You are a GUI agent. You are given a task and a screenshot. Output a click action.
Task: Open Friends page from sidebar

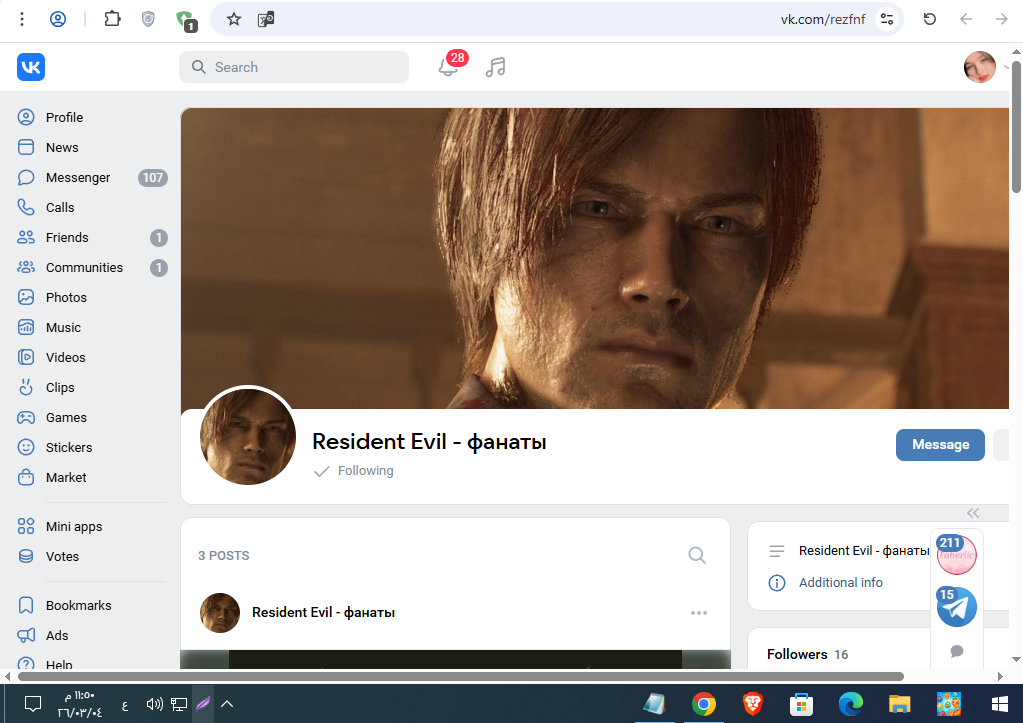67,238
